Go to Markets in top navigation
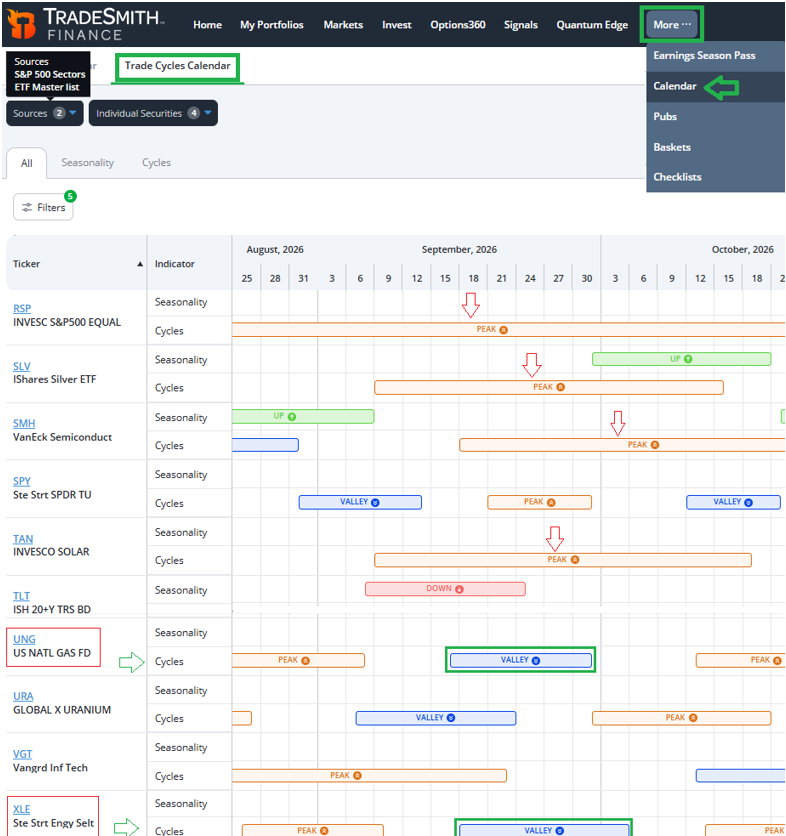The height and width of the screenshot is (836, 786). coord(343,25)
